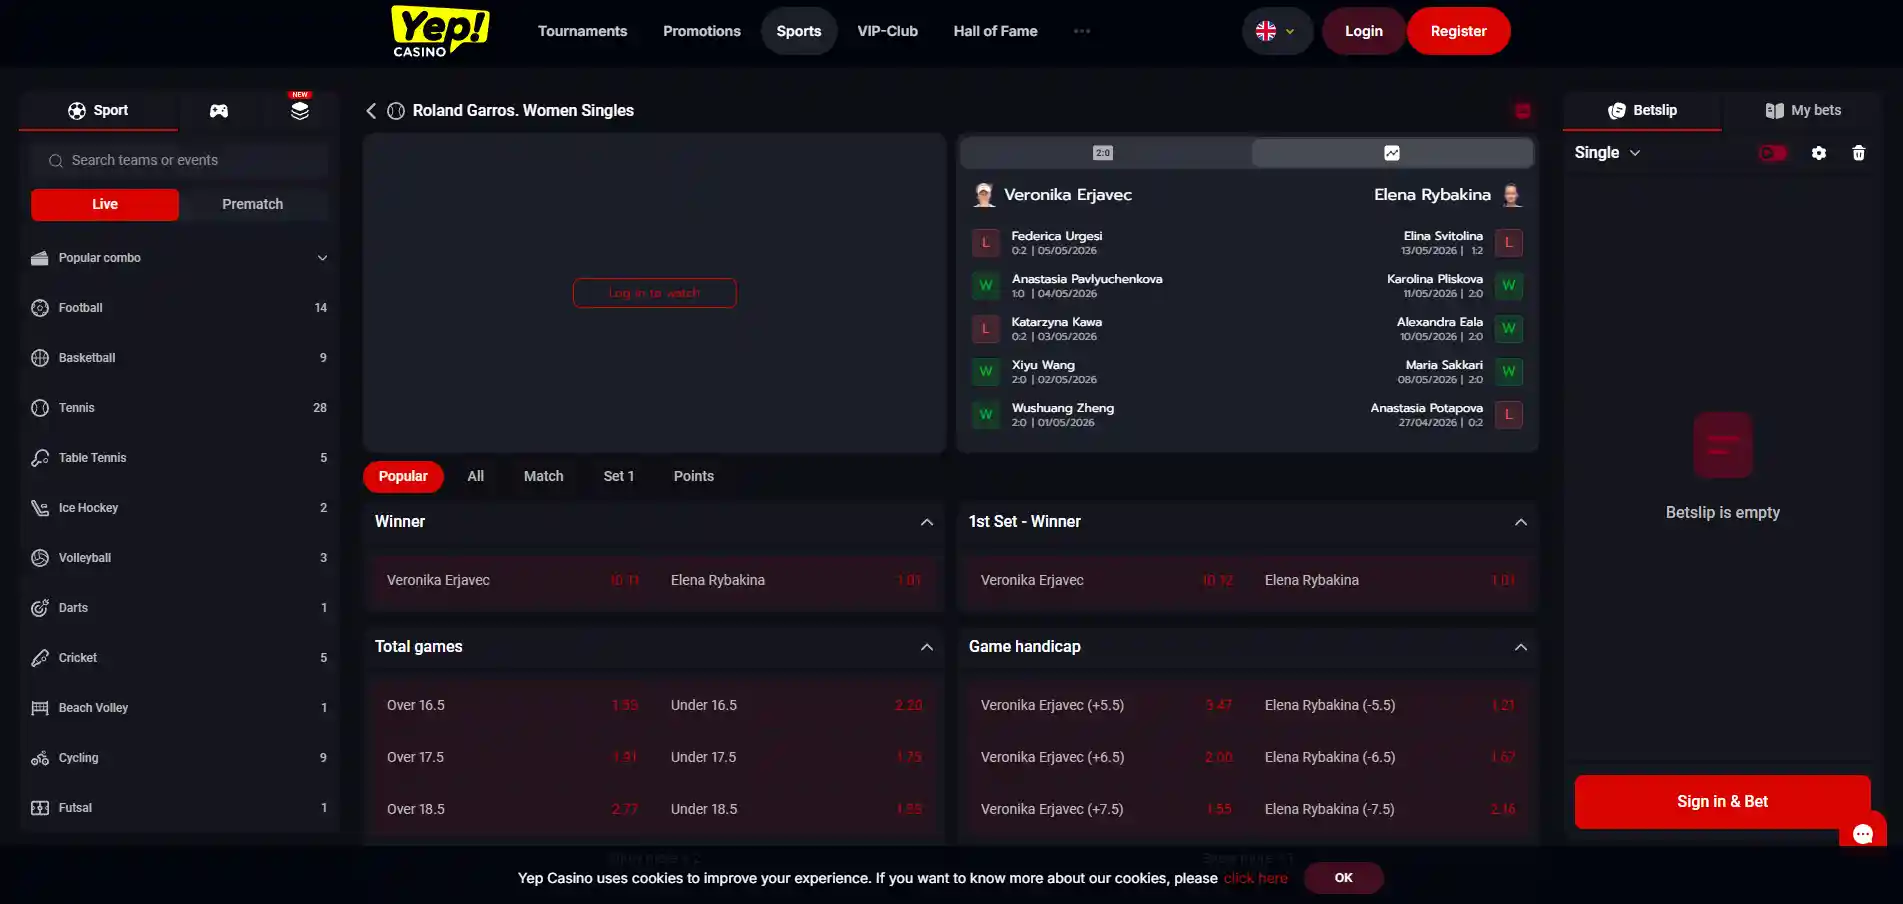Screen dimensions: 1903x904
Task: Clear betslip with the trash icon
Action: (1859, 153)
